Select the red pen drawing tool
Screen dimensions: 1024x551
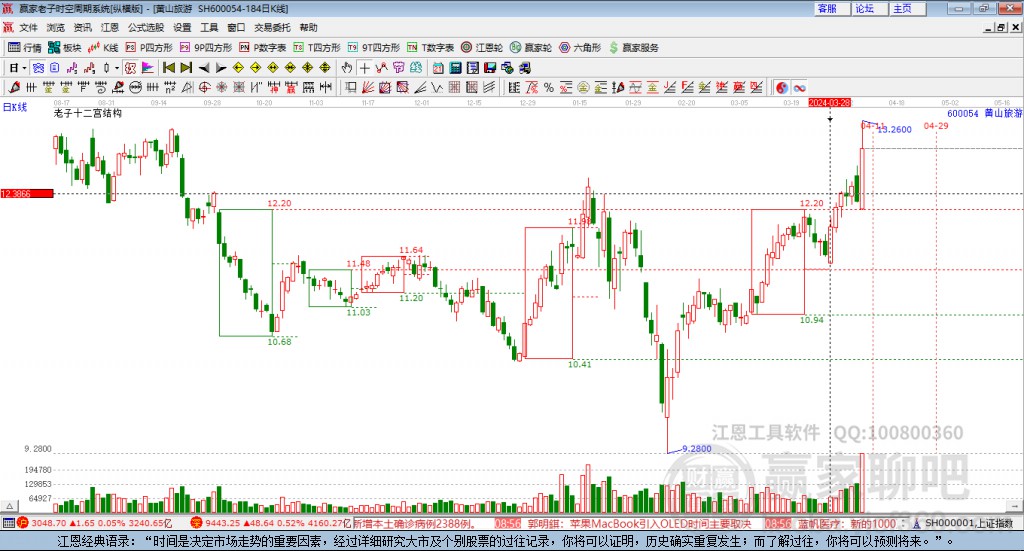(x=14, y=87)
